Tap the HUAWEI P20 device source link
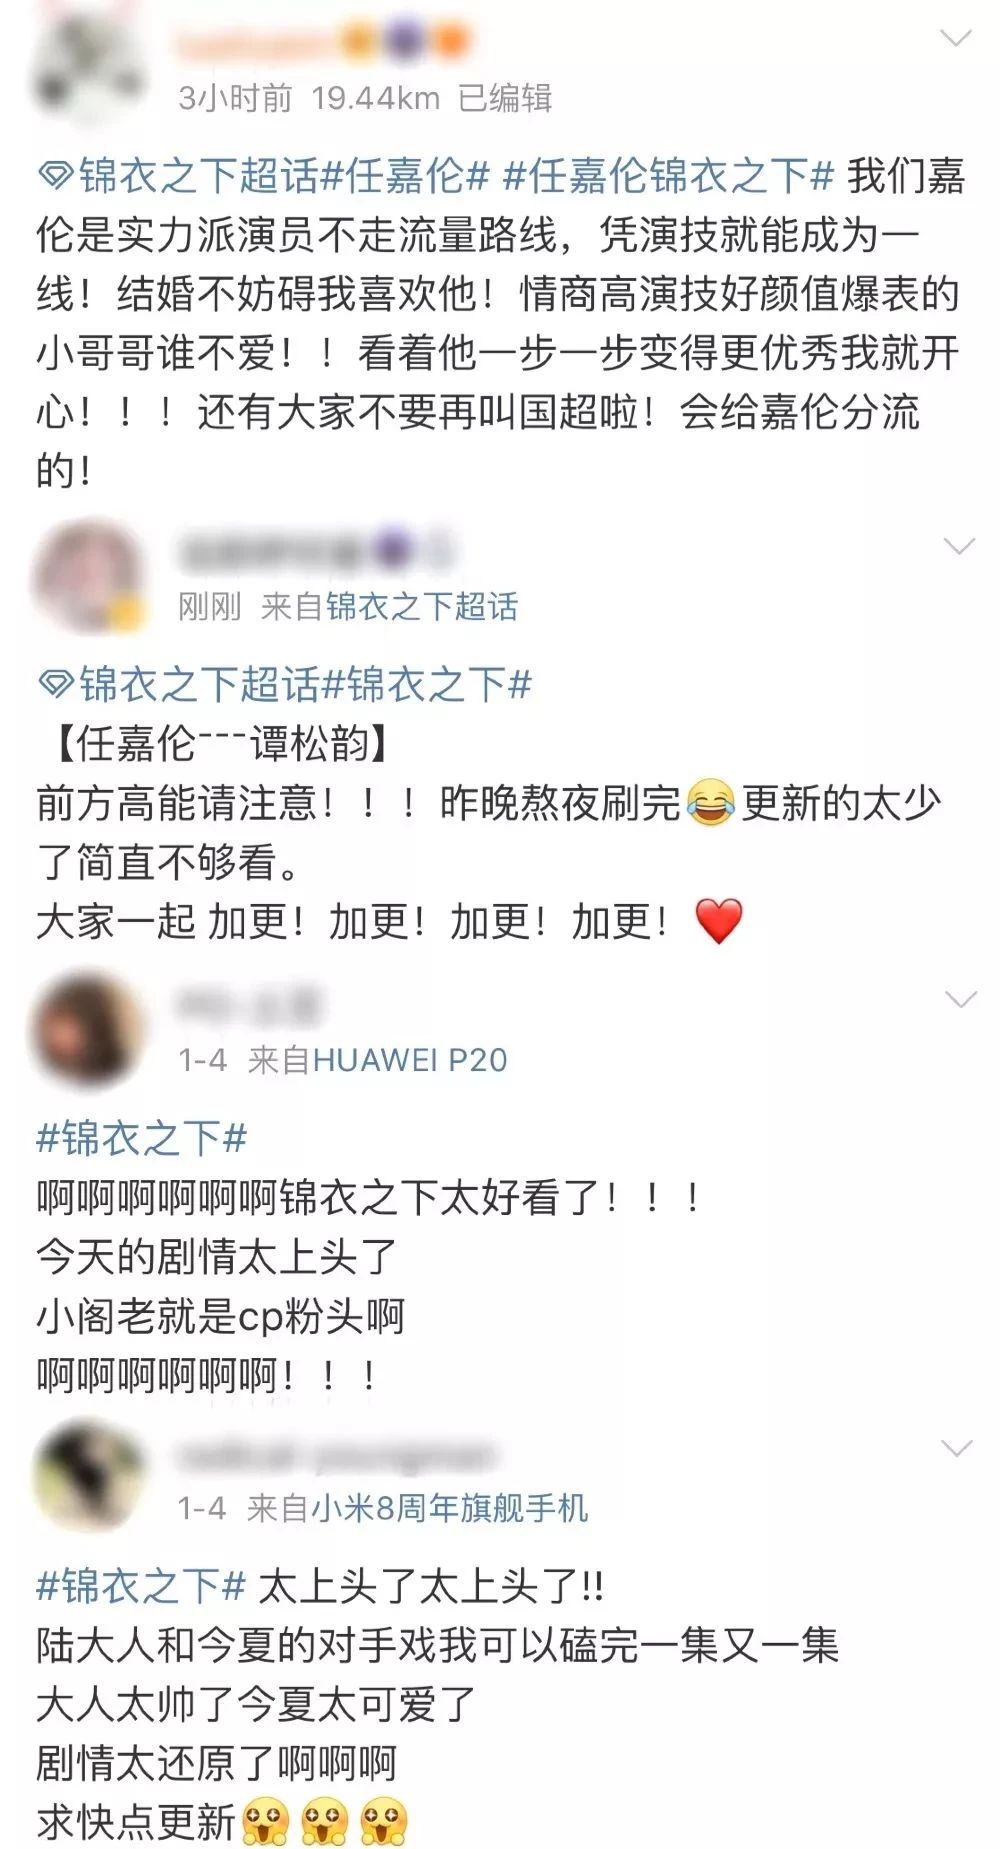Viewport: 1000px width, 1849px height. tap(410, 1059)
